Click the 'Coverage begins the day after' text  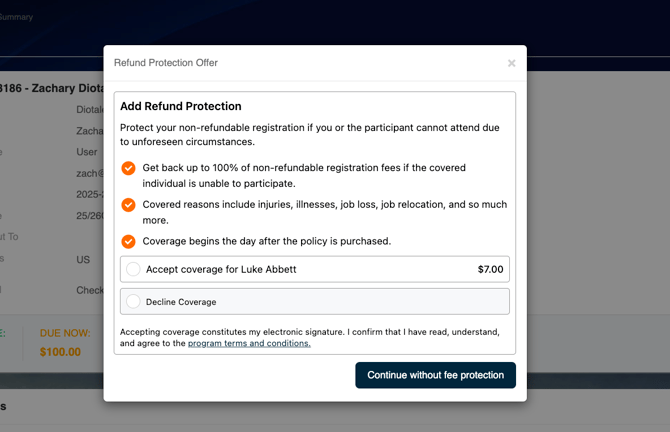point(267,241)
